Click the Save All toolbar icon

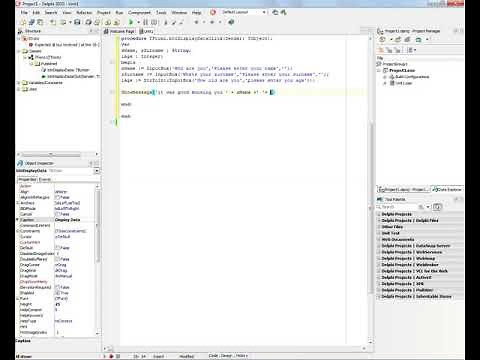(x=88, y=22)
